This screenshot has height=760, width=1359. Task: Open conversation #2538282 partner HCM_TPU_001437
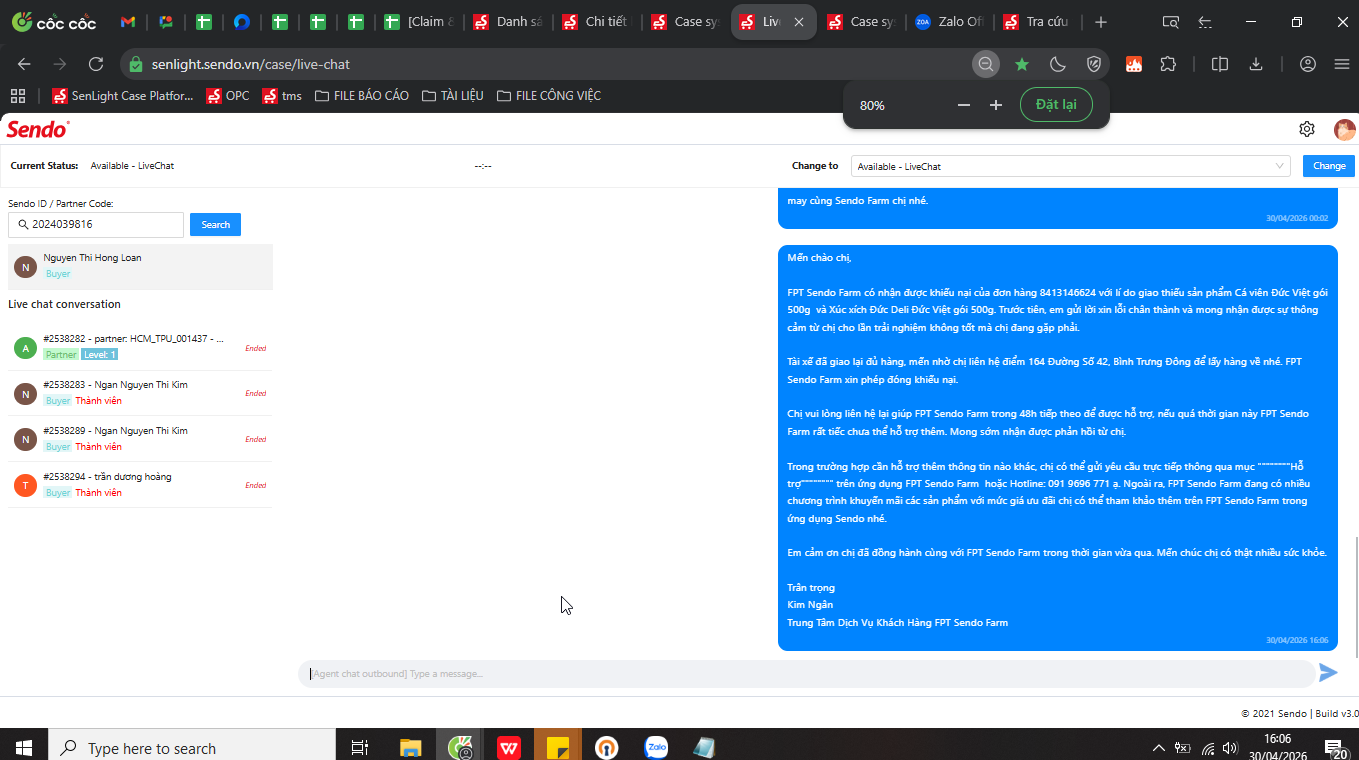pos(140,347)
